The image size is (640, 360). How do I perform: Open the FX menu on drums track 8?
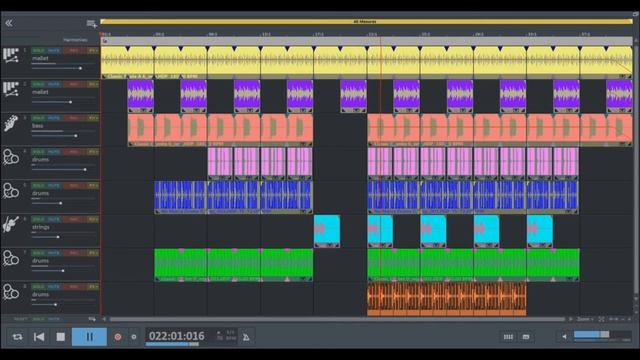(x=93, y=287)
